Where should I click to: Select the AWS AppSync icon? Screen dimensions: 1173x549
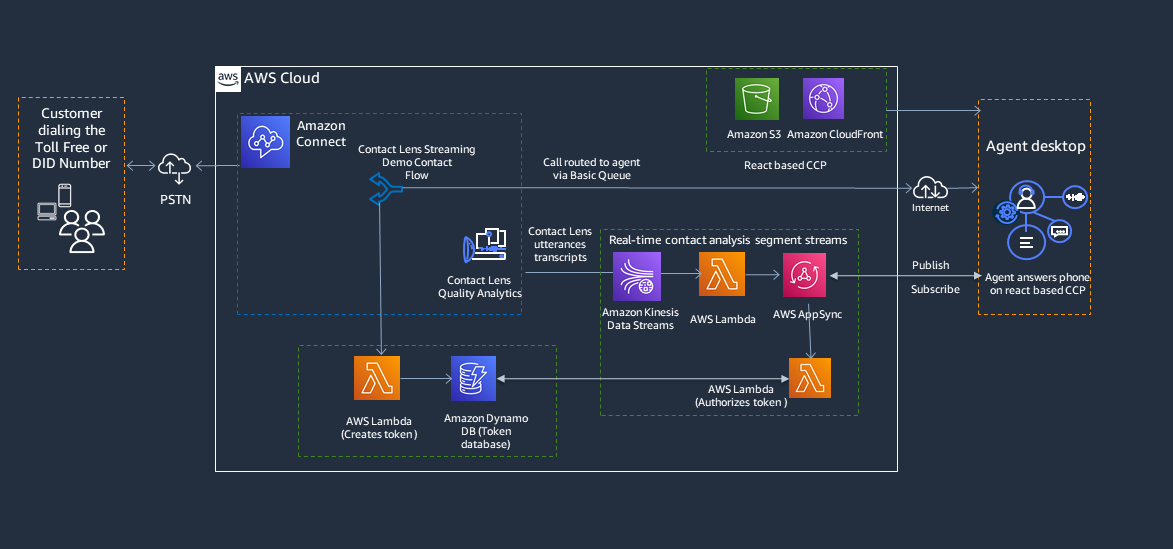tap(804, 274)
